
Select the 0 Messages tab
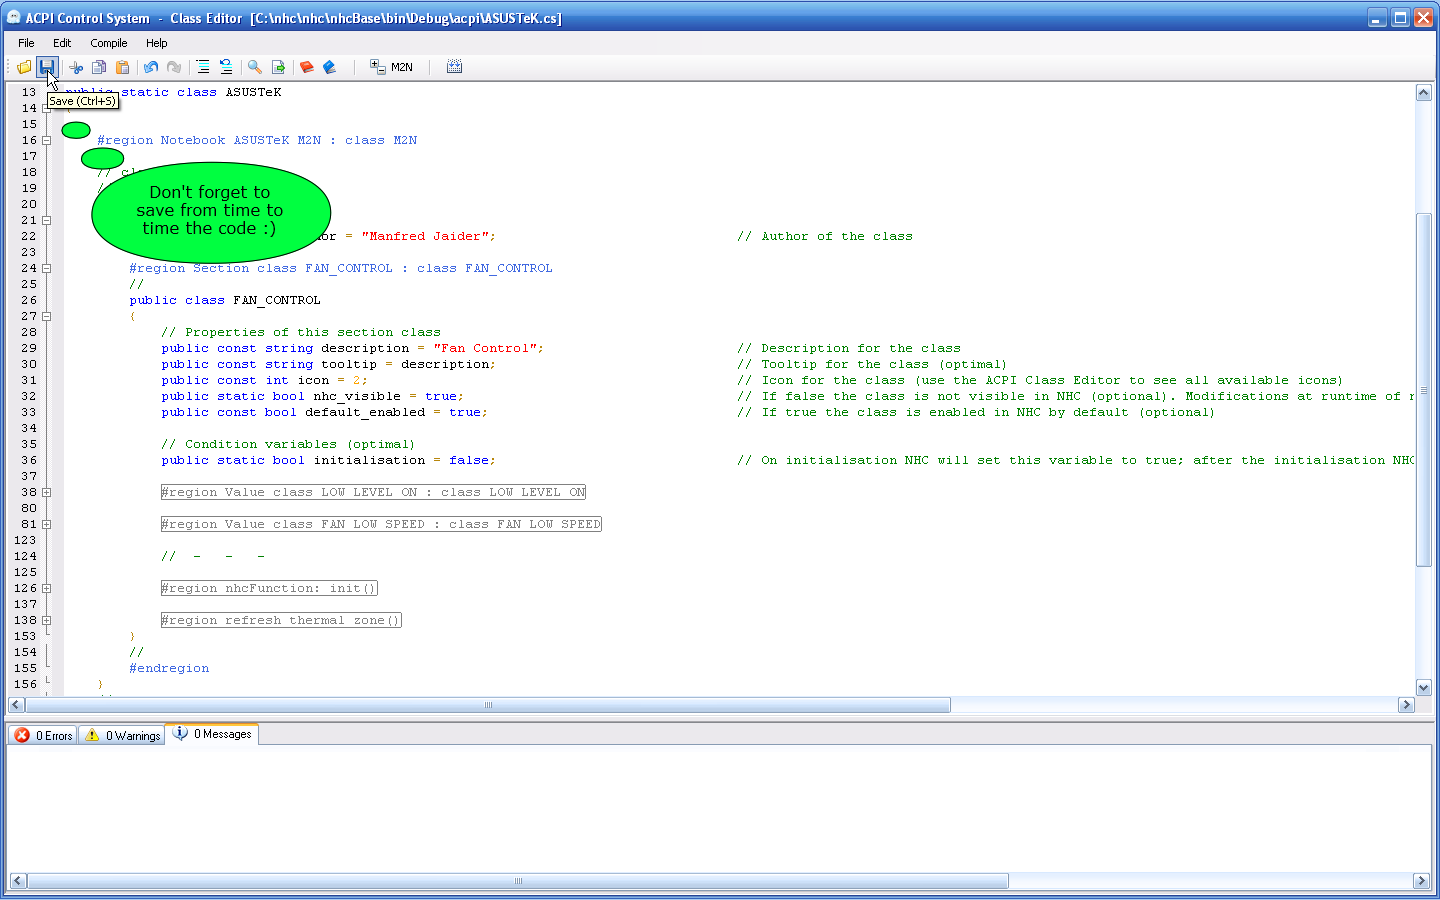(x=212, y=734)
